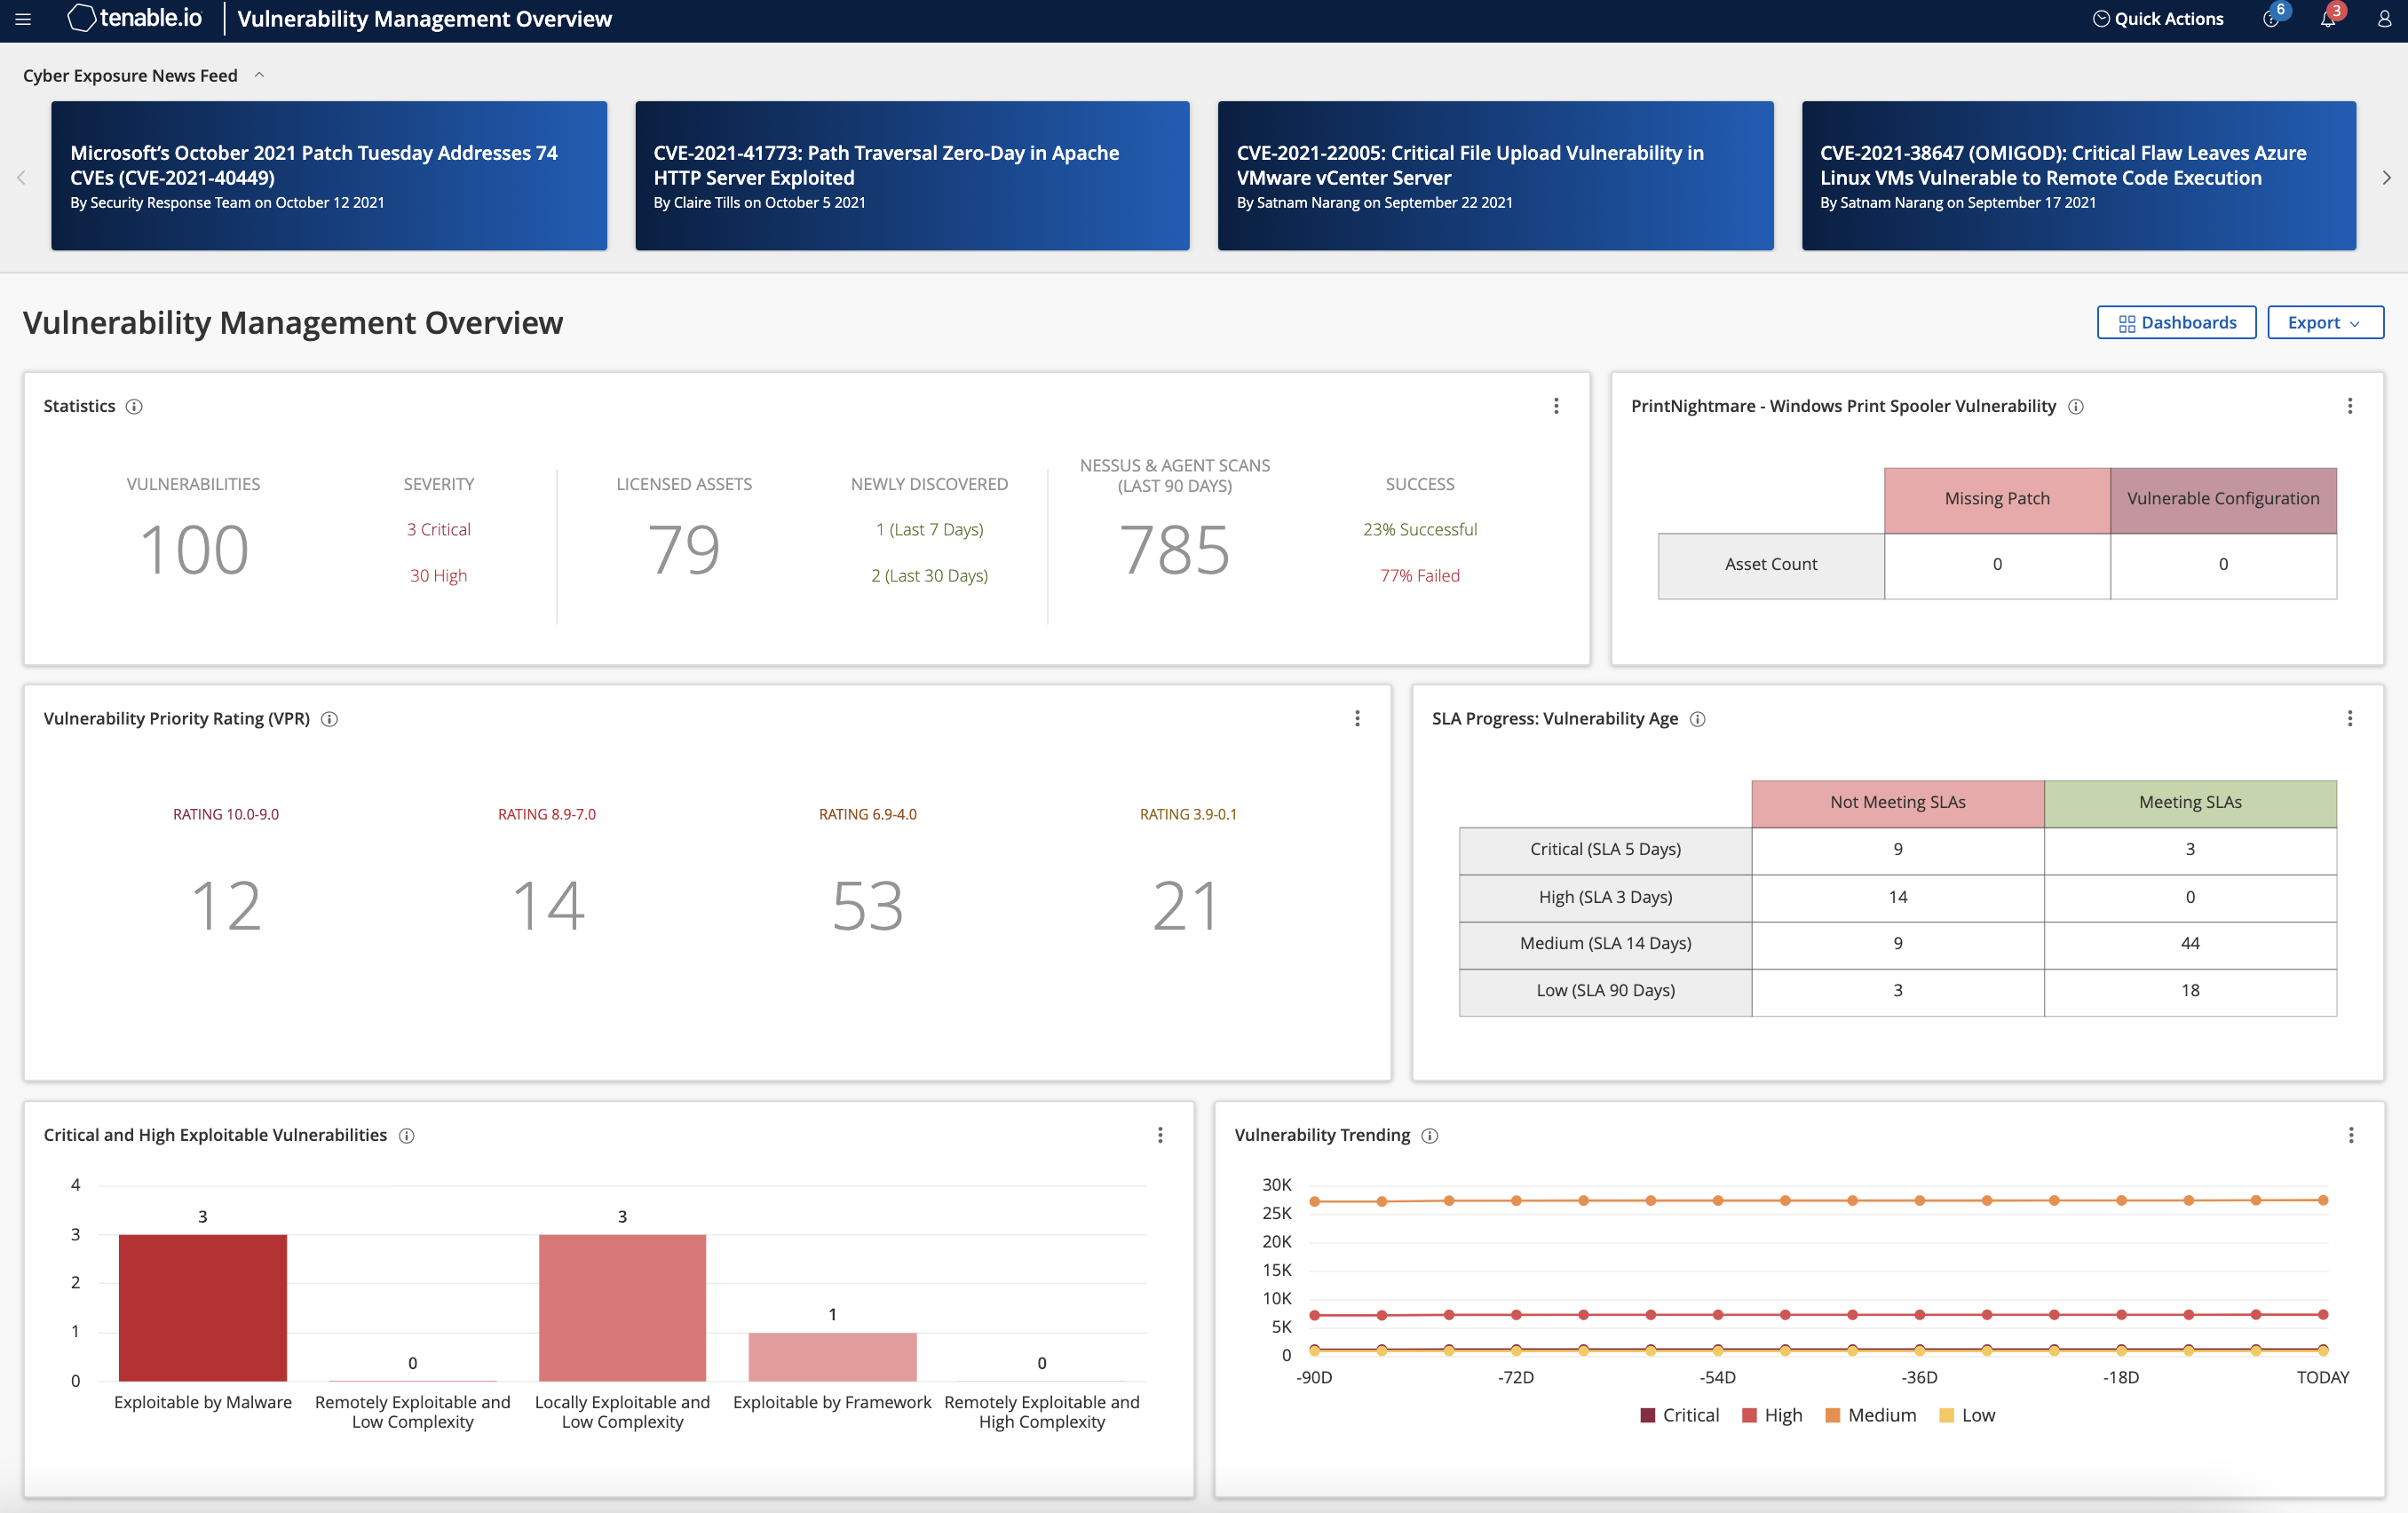Image resolution: width=2408 pixels, height=1513 pixels.
Task: Click Critical and High Exploitable Vulnerabilities info icon
Action: coord(409,1135)
